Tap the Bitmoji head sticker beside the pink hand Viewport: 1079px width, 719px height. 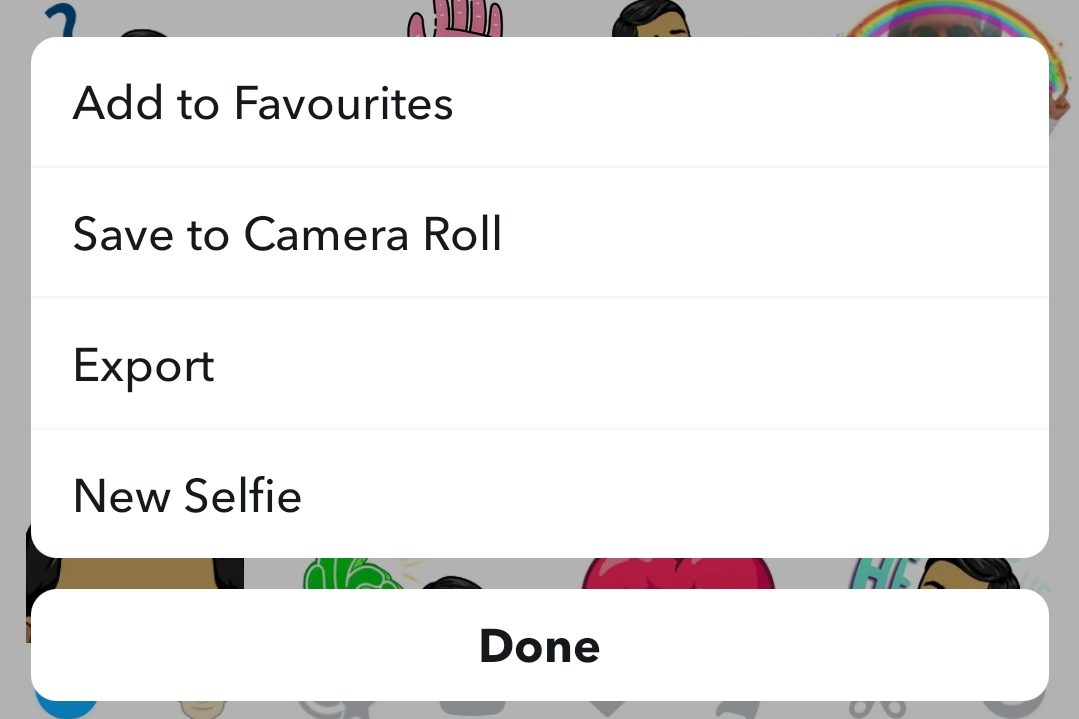650,18
